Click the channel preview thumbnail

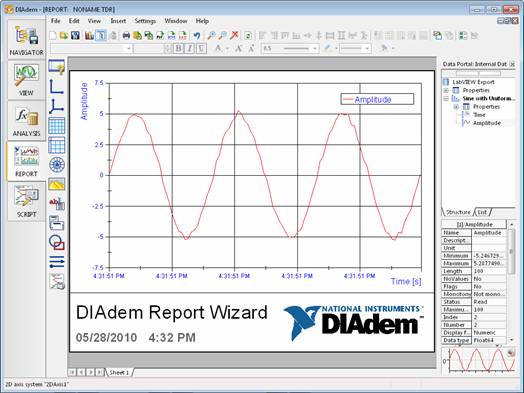tap(479, 361)
